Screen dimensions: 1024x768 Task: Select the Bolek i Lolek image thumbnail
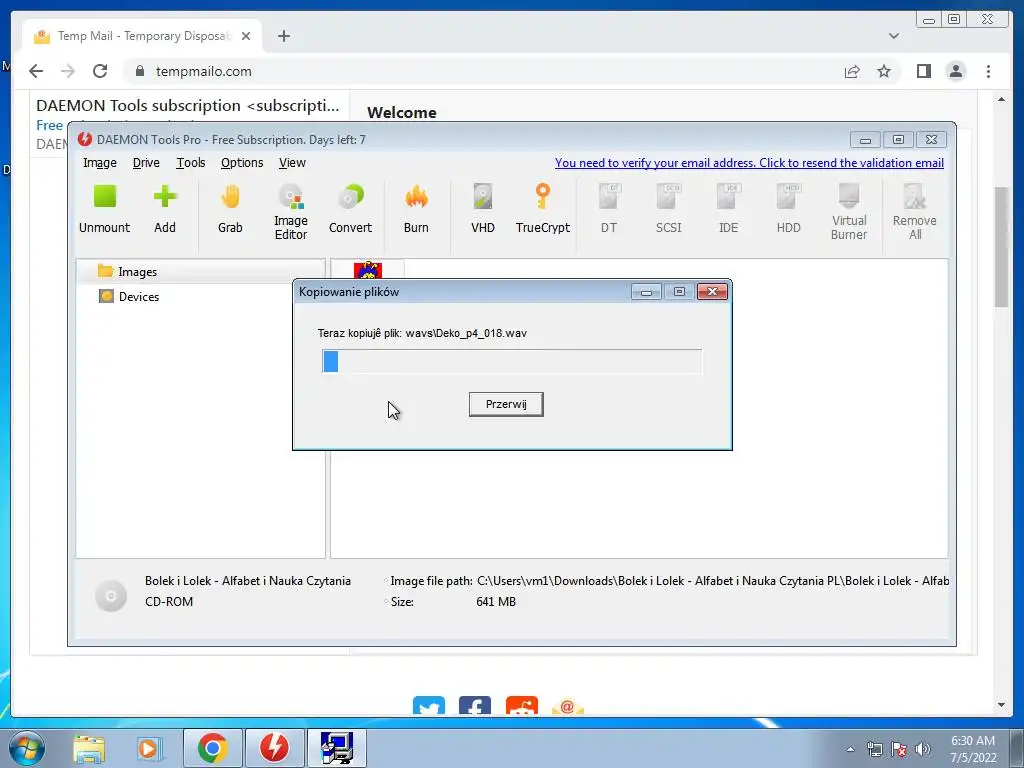[368, 268]
